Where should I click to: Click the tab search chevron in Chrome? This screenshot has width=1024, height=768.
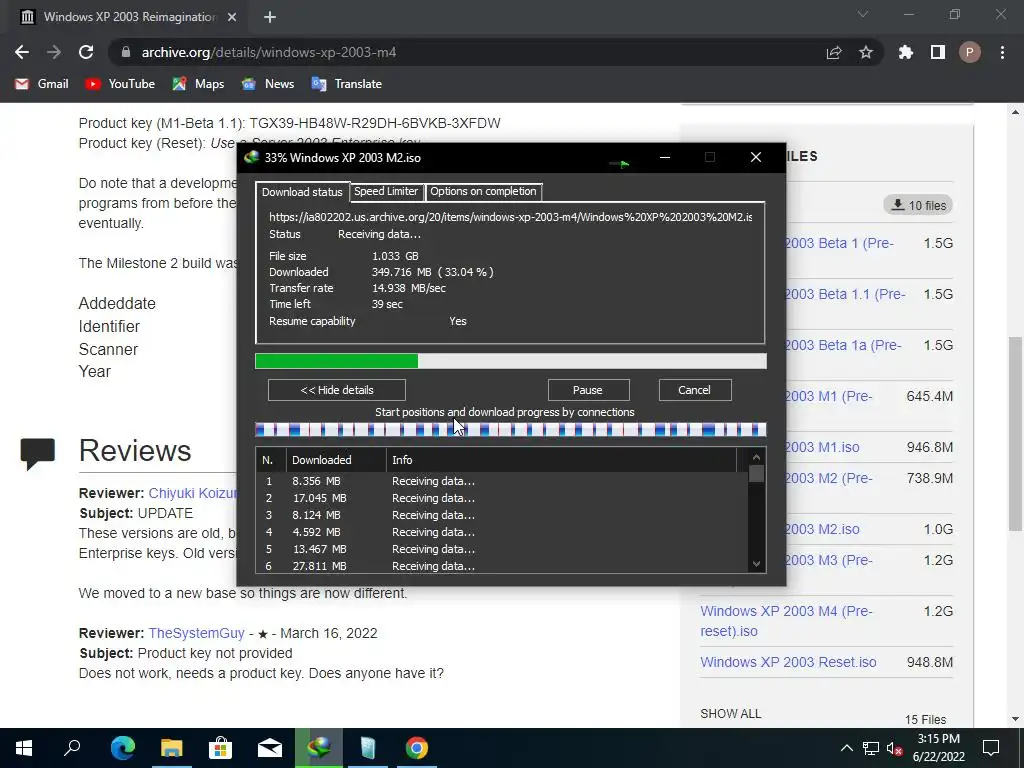863,14
